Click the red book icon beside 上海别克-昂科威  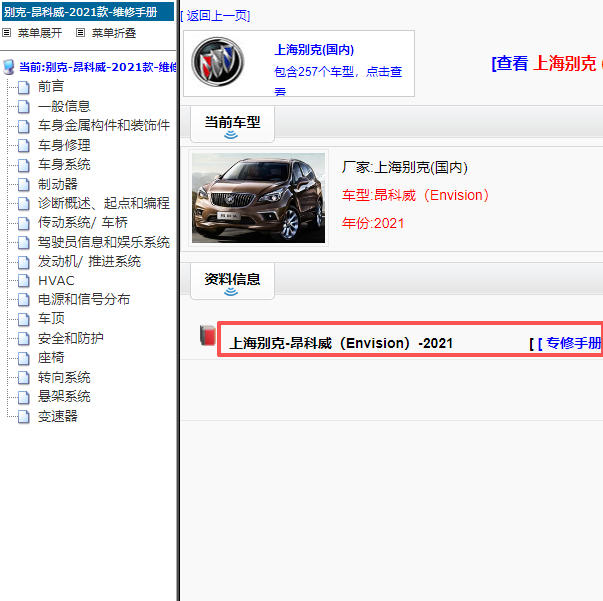[x=208, y=335]
